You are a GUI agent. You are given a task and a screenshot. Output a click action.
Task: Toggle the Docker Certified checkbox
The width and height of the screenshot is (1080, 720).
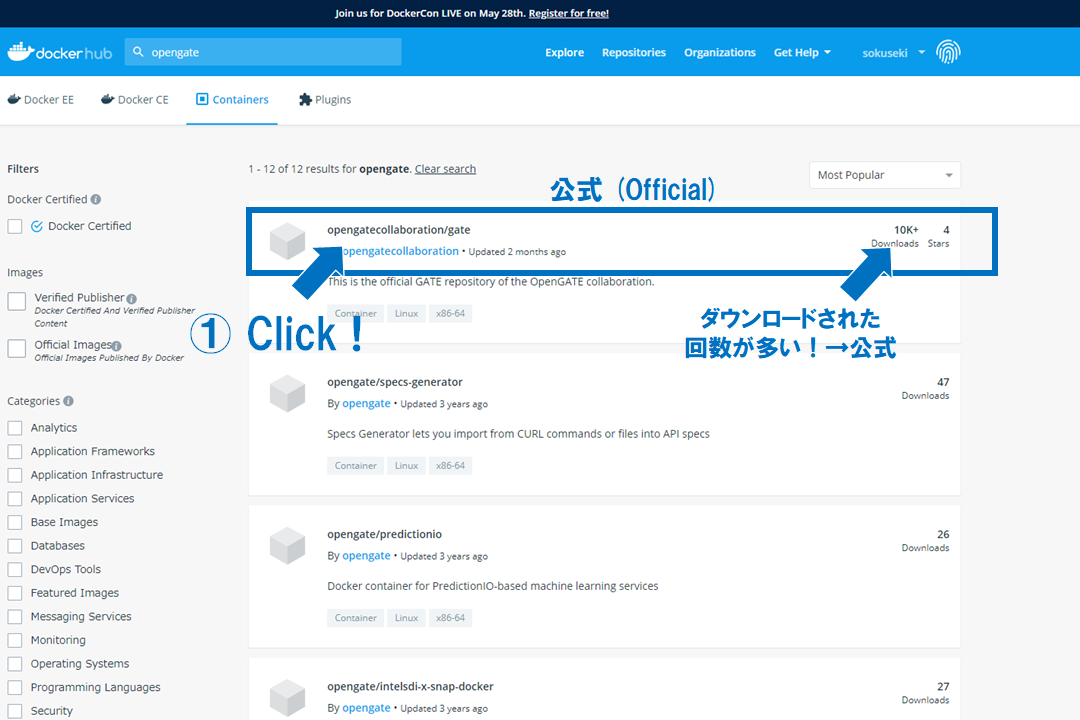[15, 226]
